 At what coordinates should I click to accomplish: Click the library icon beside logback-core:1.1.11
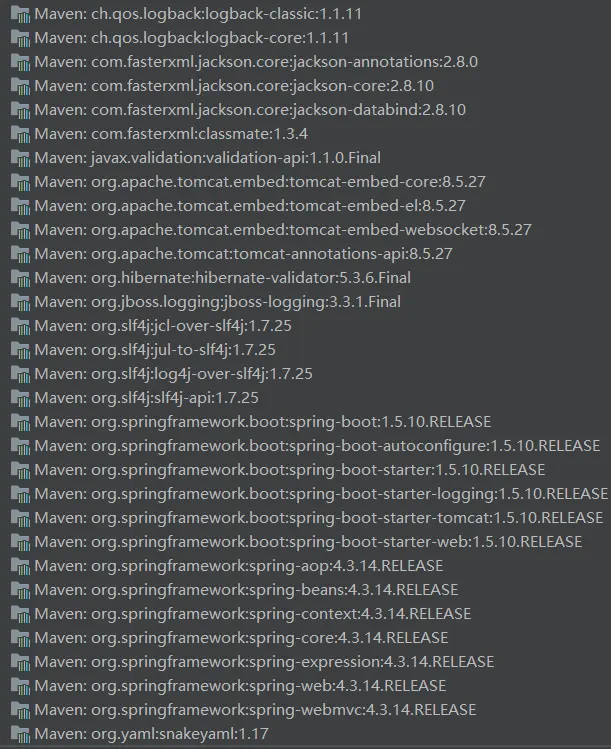tap(20, 38)
